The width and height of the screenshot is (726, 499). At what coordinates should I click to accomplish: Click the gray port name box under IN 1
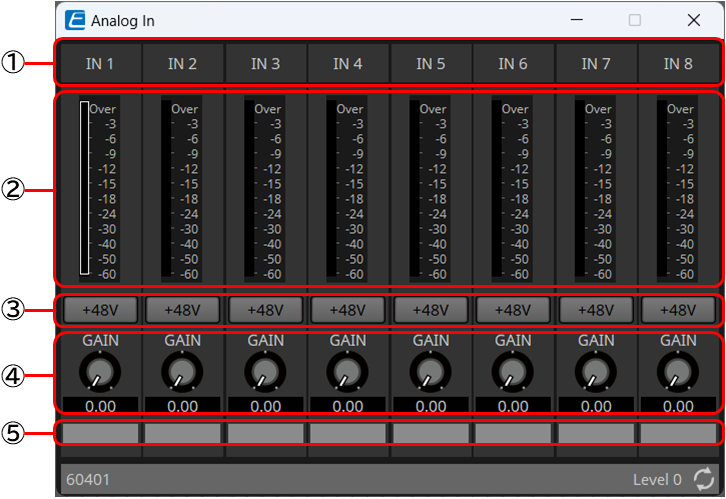100,433
